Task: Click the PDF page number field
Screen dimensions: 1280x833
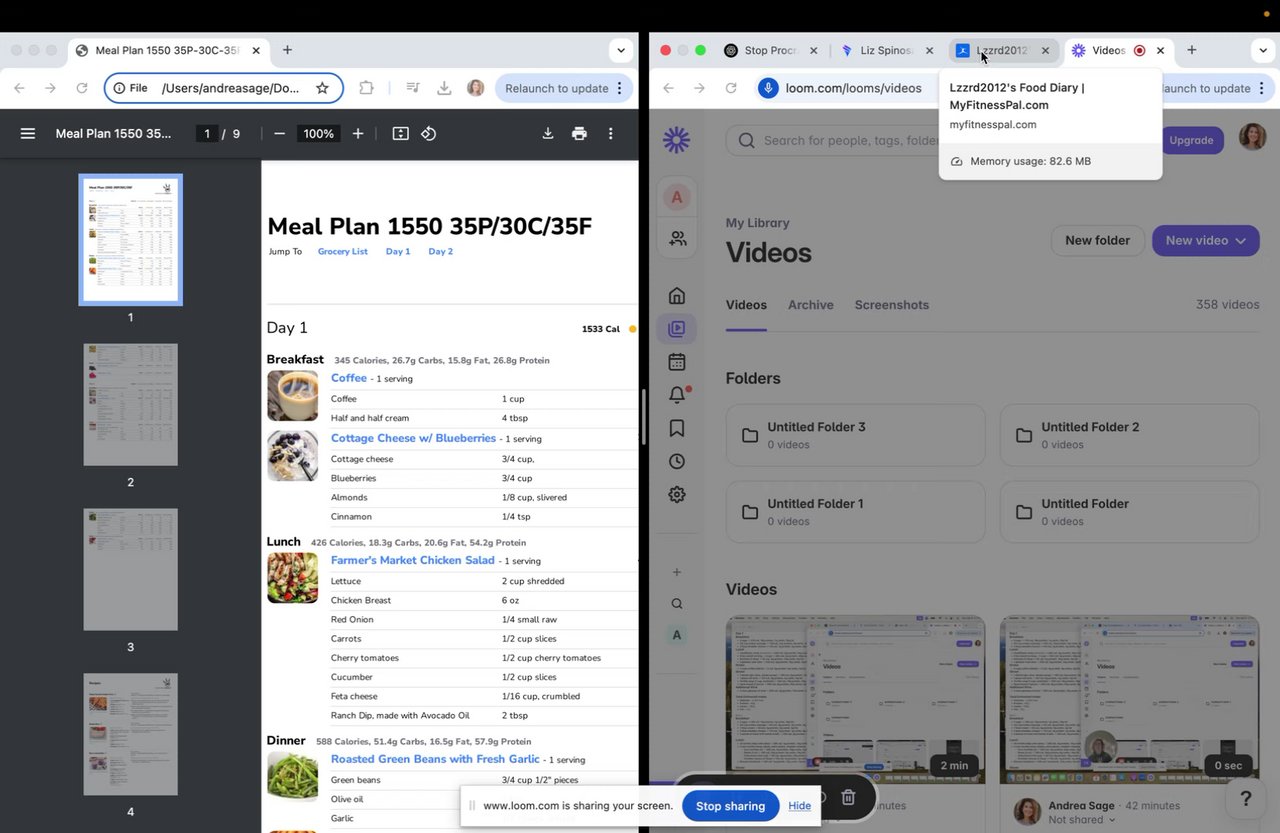Action: coord(207,133)
